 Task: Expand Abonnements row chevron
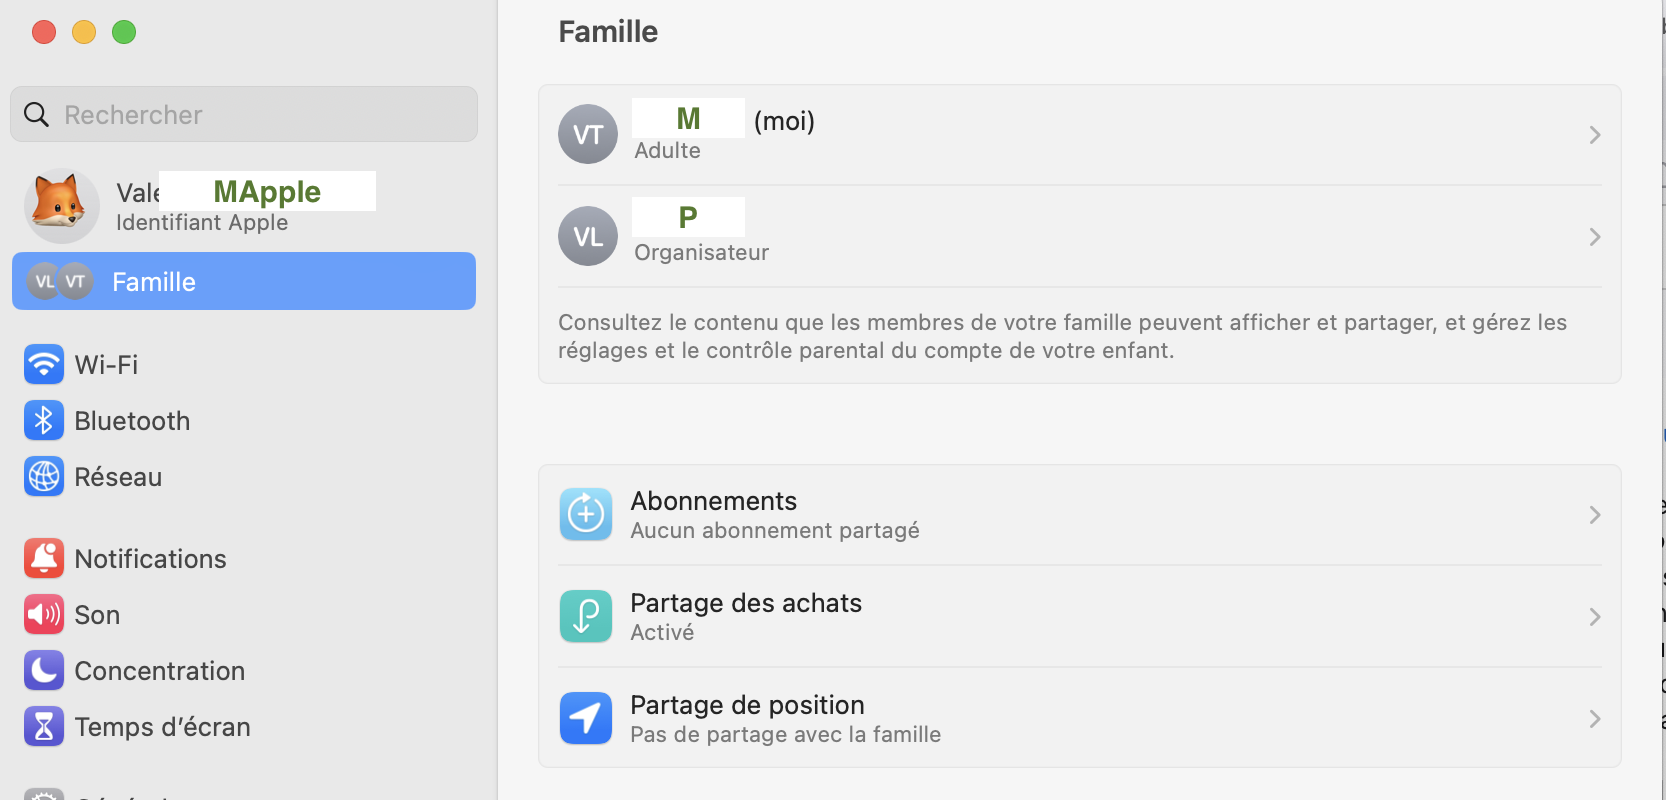[x=1595, y=515]
